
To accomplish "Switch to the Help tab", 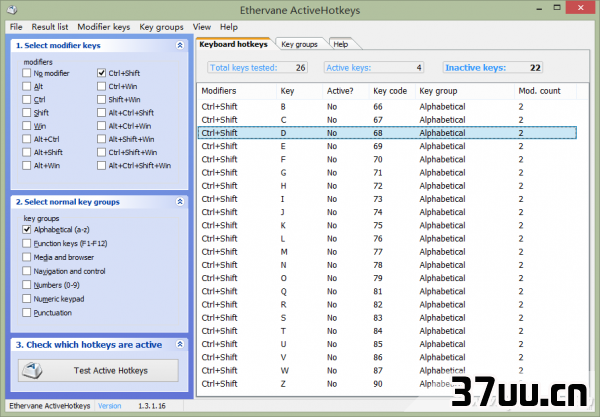I will click(x=341, y=44).
